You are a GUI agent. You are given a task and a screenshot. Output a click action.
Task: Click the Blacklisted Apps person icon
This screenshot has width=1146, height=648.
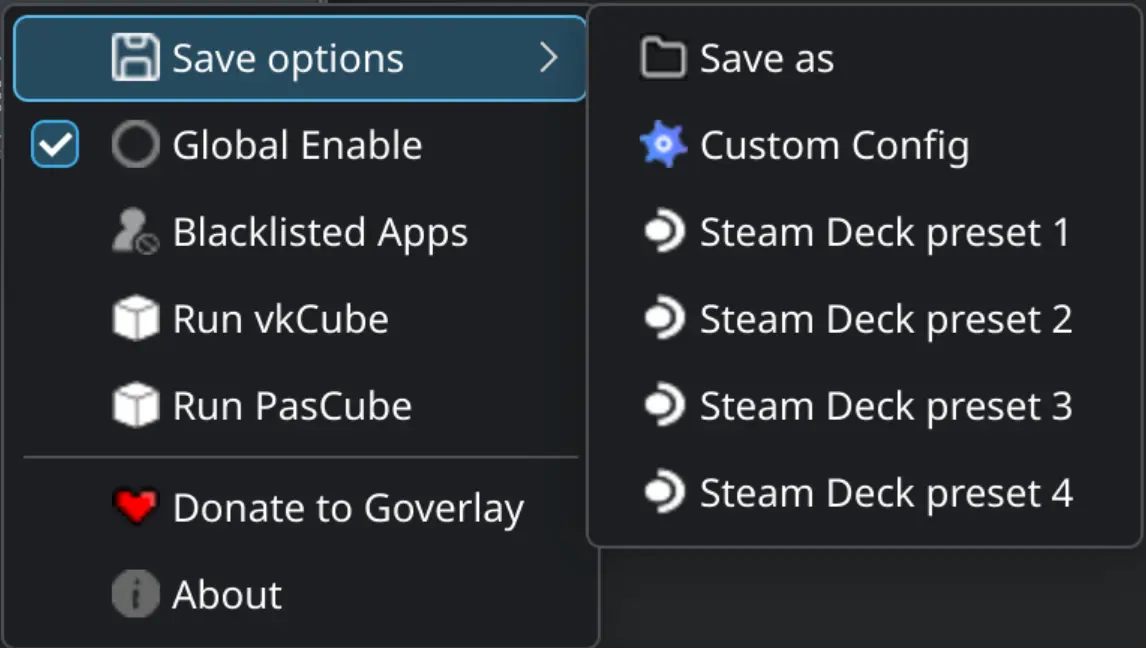(135, 233)
